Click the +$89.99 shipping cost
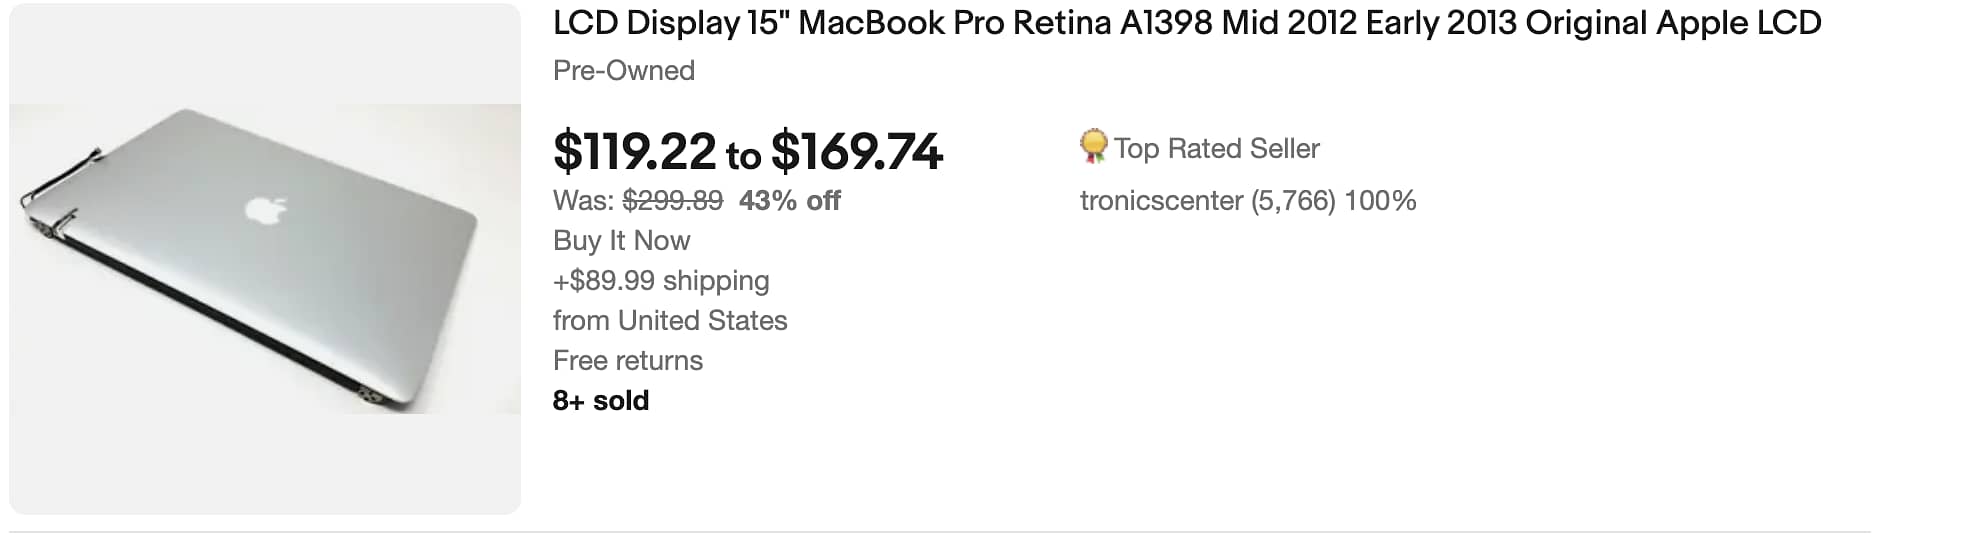This screenshot has width=1974, height=534. click(661, 281)
